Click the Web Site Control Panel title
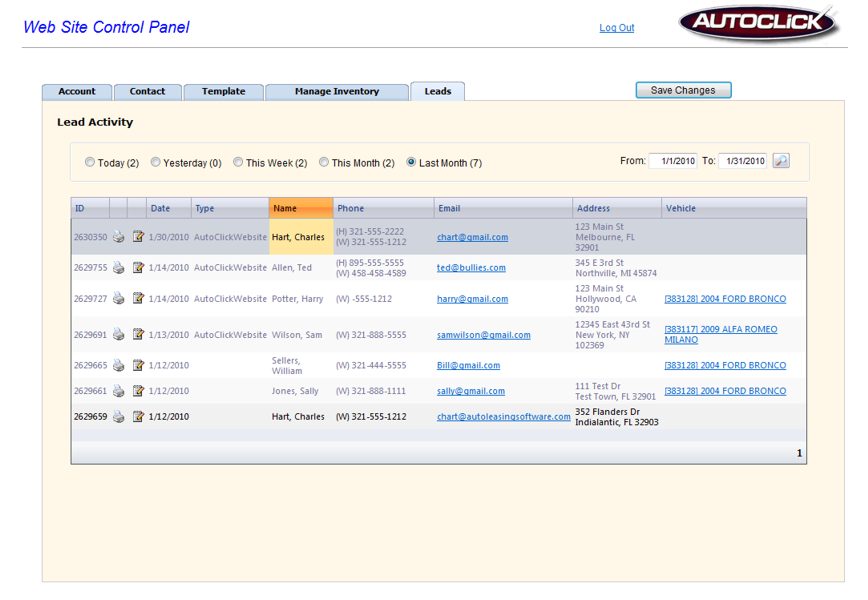 pos(106,27)
